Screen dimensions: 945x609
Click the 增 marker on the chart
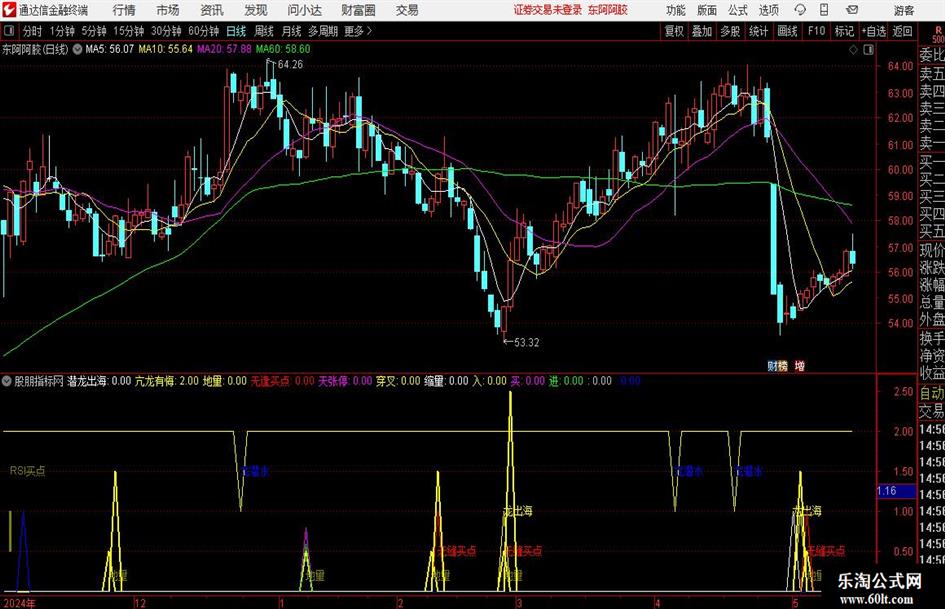(x=800, y=365)
